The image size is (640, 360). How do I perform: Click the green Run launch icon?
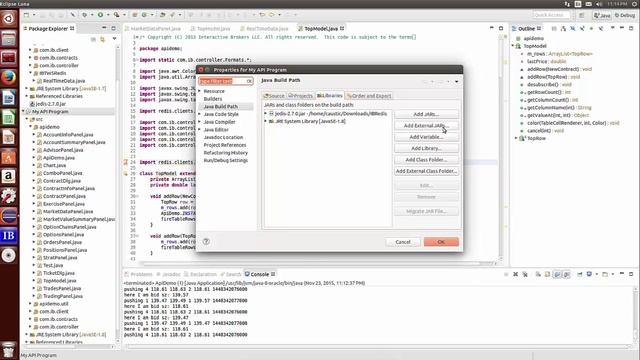[x=100, y=15]
